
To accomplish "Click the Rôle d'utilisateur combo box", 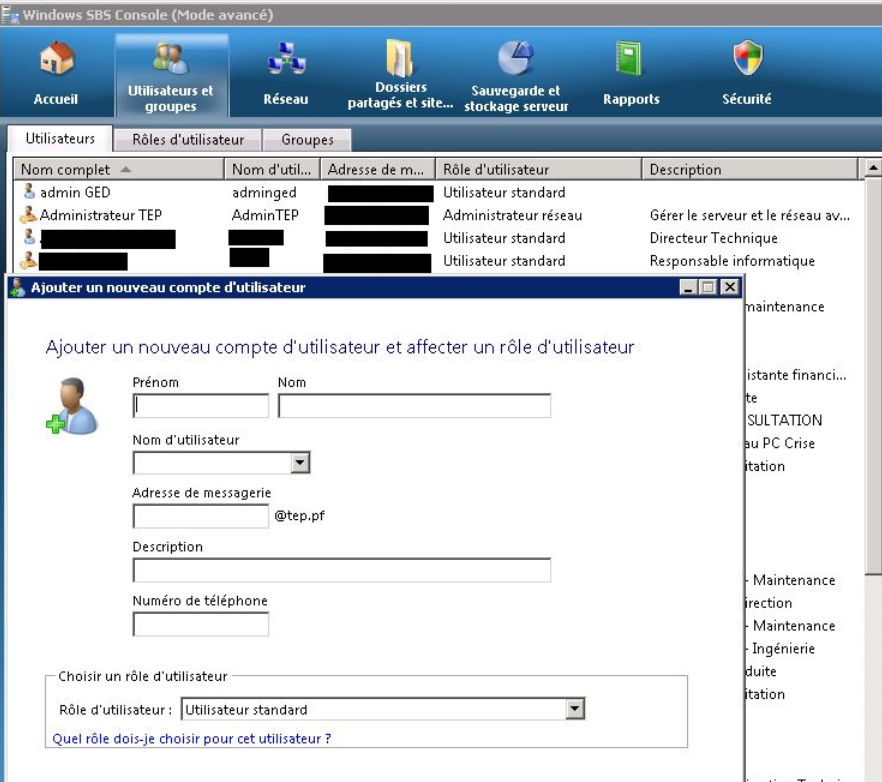I will click(382, 709).
